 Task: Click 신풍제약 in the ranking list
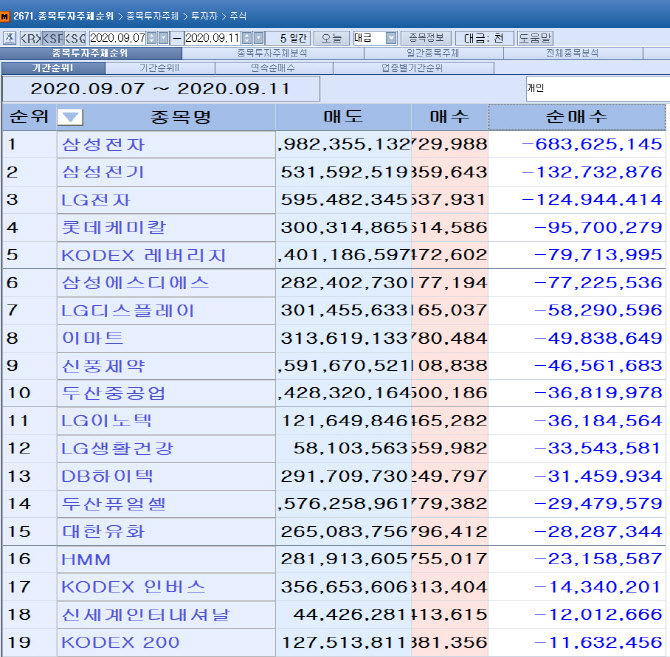(104, 366)
